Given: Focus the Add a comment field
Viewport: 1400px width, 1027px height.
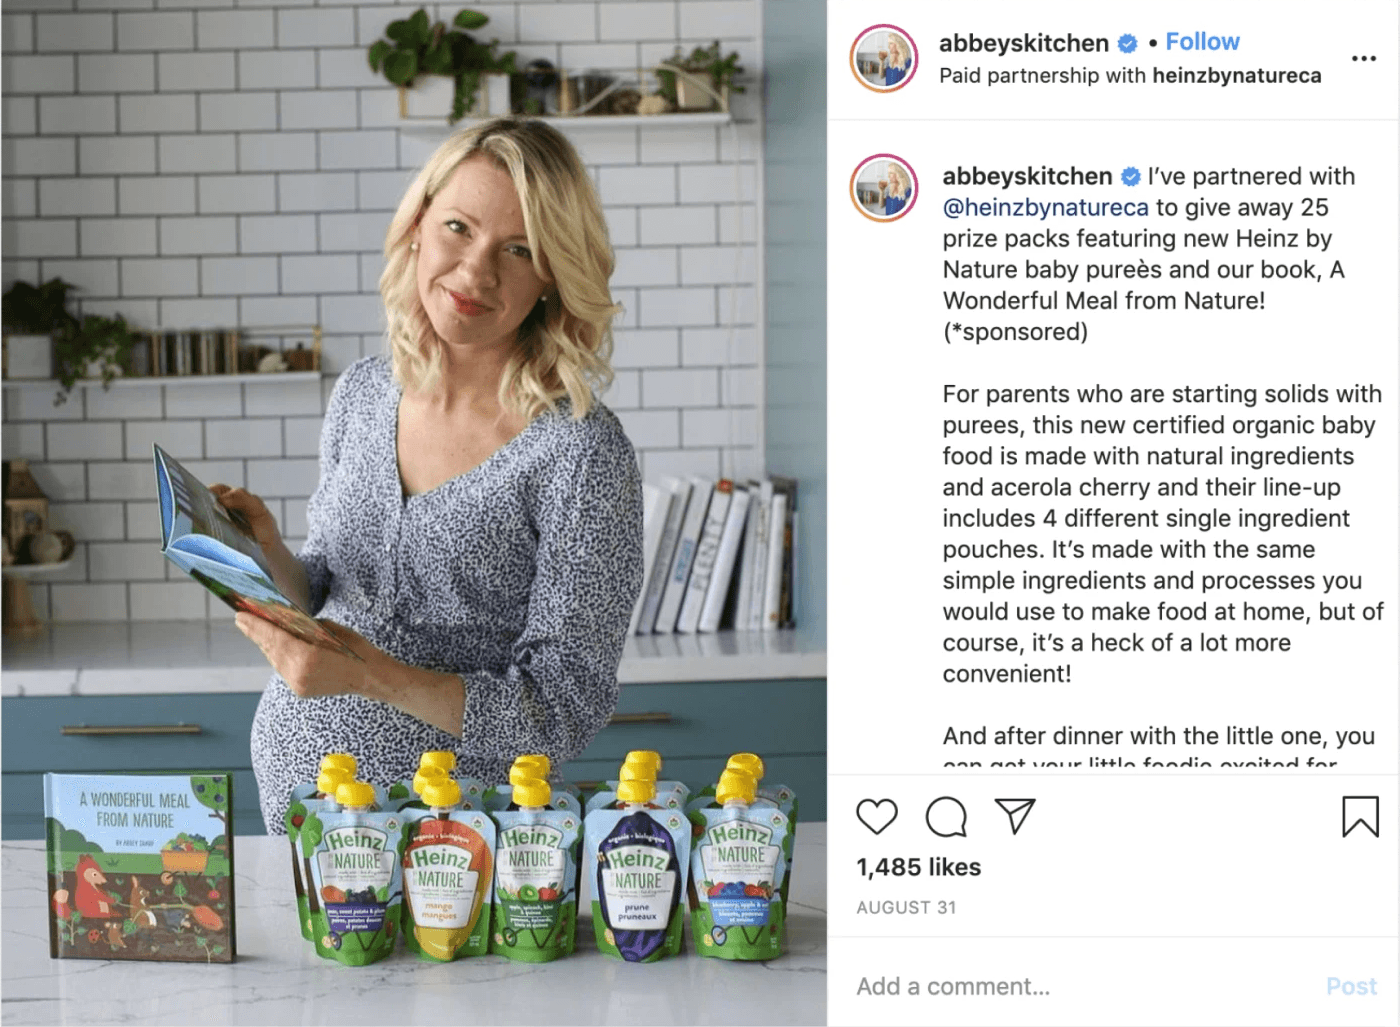Looking at the screenshot, I should coord(1085,986).
